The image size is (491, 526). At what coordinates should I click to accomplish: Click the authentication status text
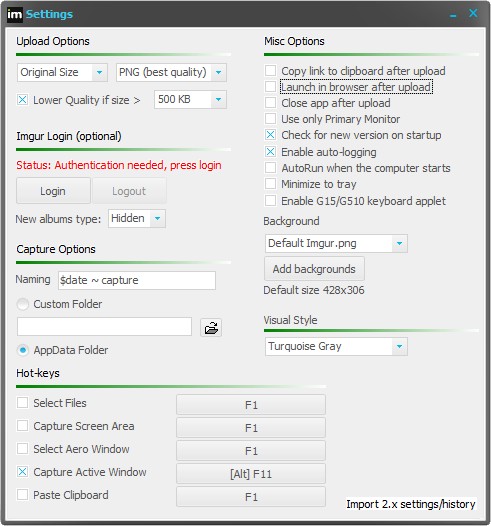click(x=119, y=165)
